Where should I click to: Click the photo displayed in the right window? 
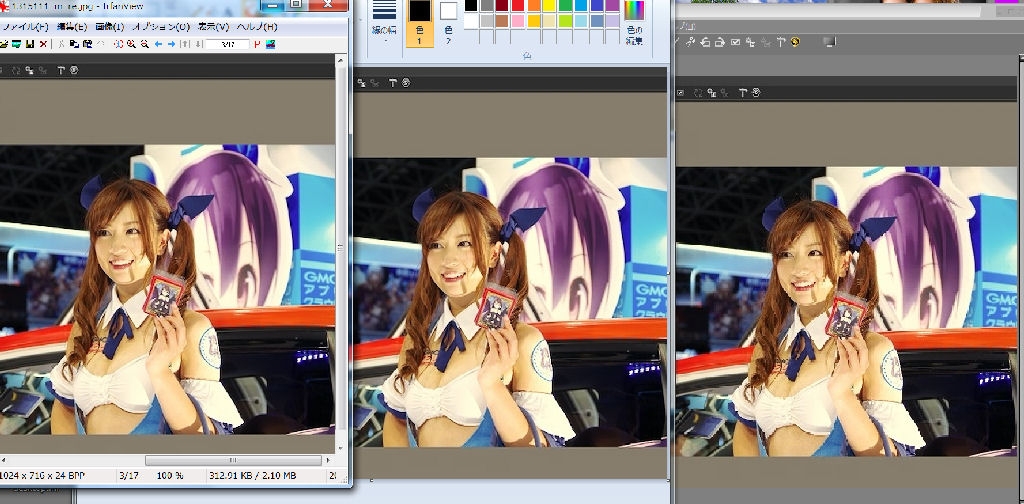(x=846, y=311)
